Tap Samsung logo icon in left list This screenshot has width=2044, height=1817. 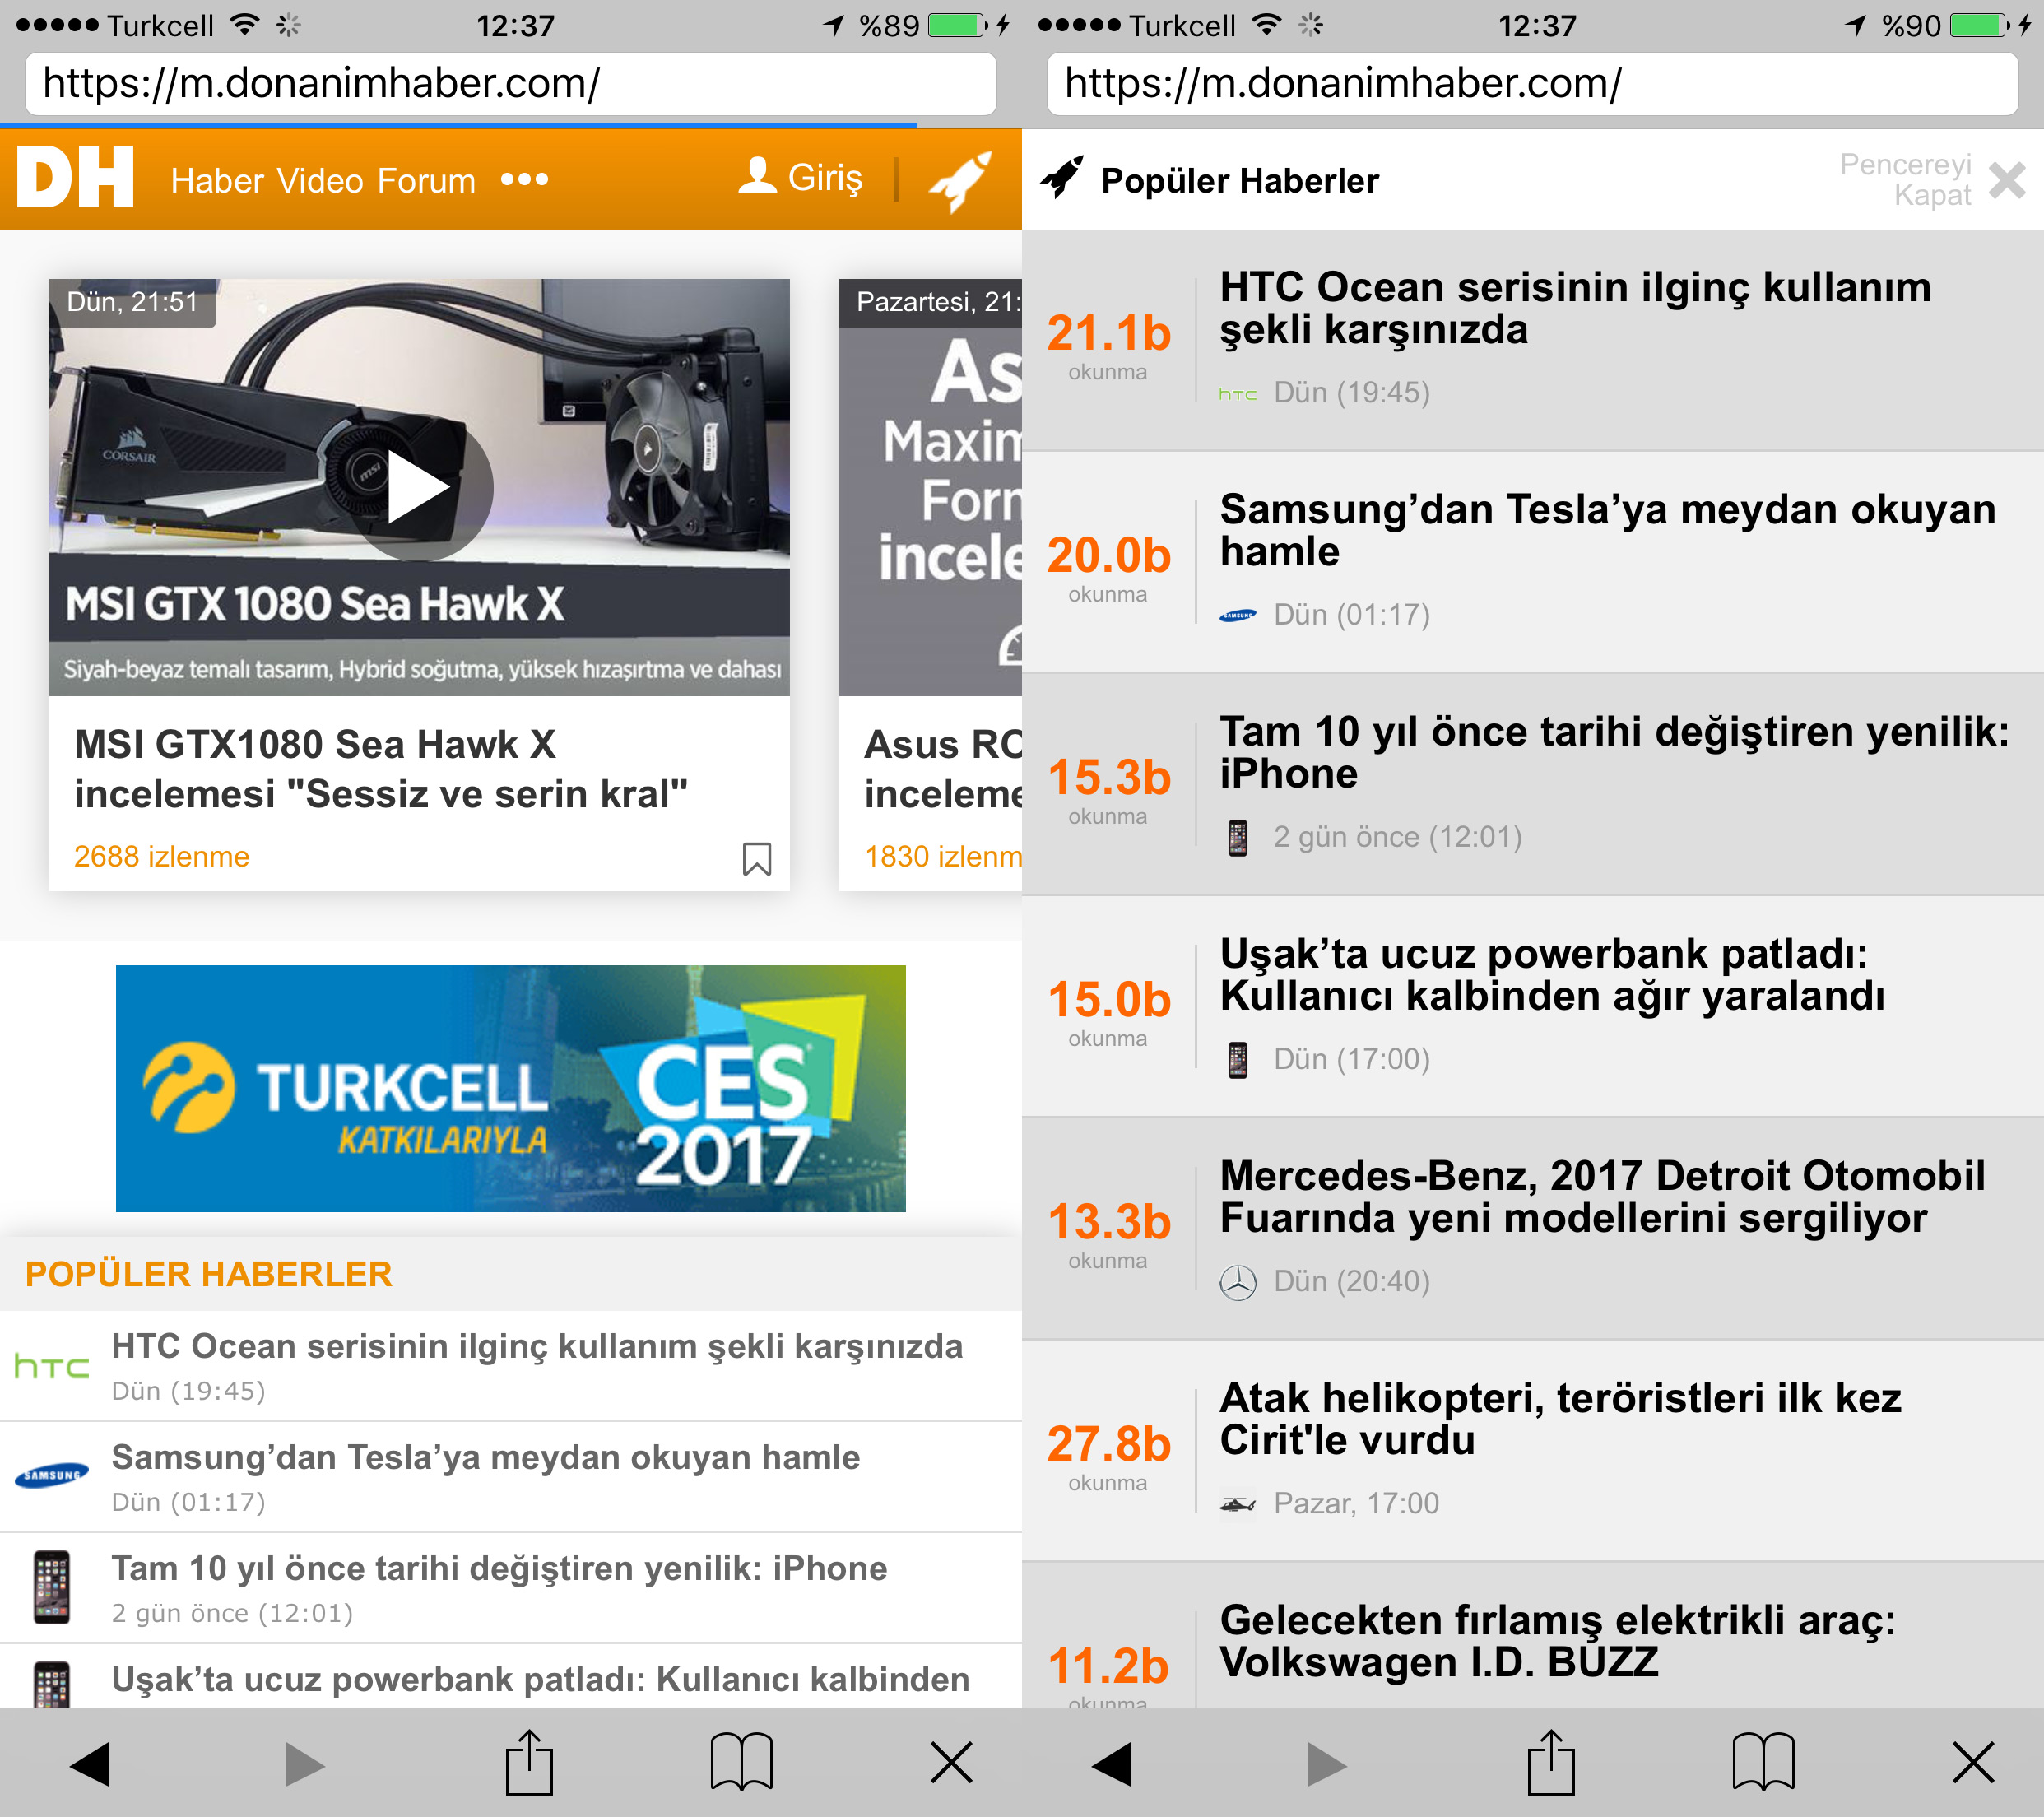(52, 1476)
